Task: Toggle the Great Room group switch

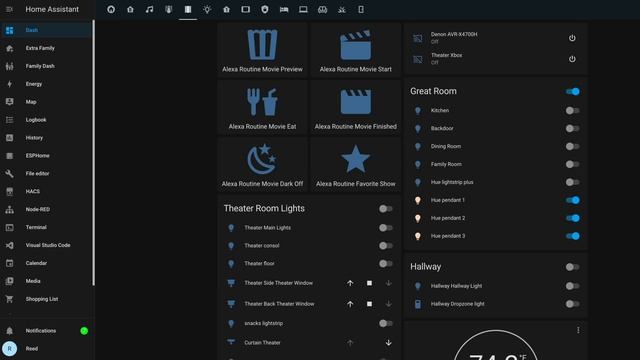Action: tap(573, 91)
